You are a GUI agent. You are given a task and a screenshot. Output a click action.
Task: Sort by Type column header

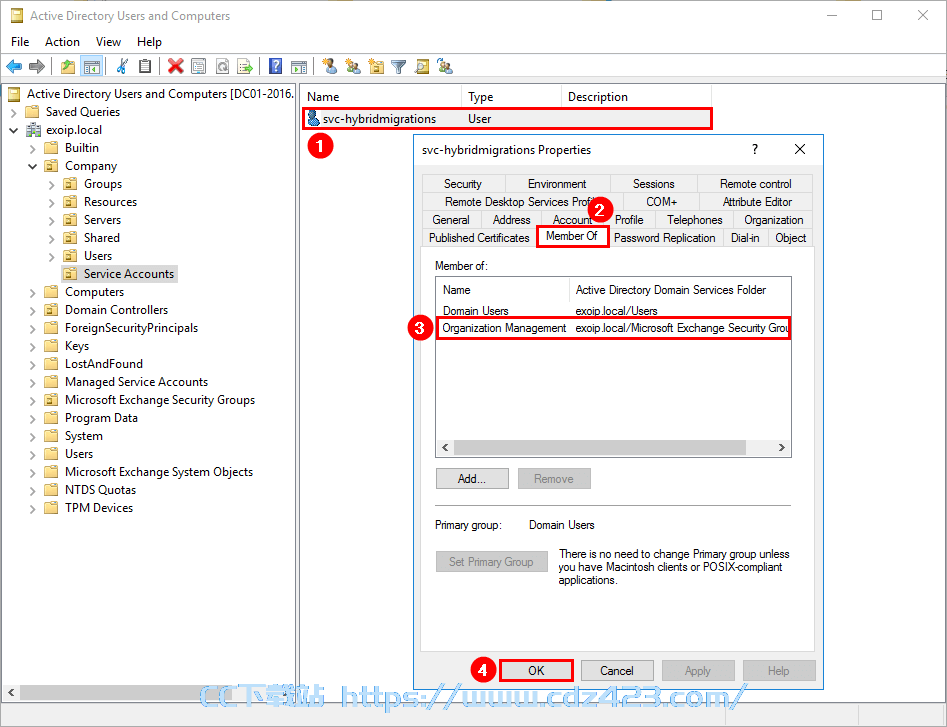[x=512, y=97]
